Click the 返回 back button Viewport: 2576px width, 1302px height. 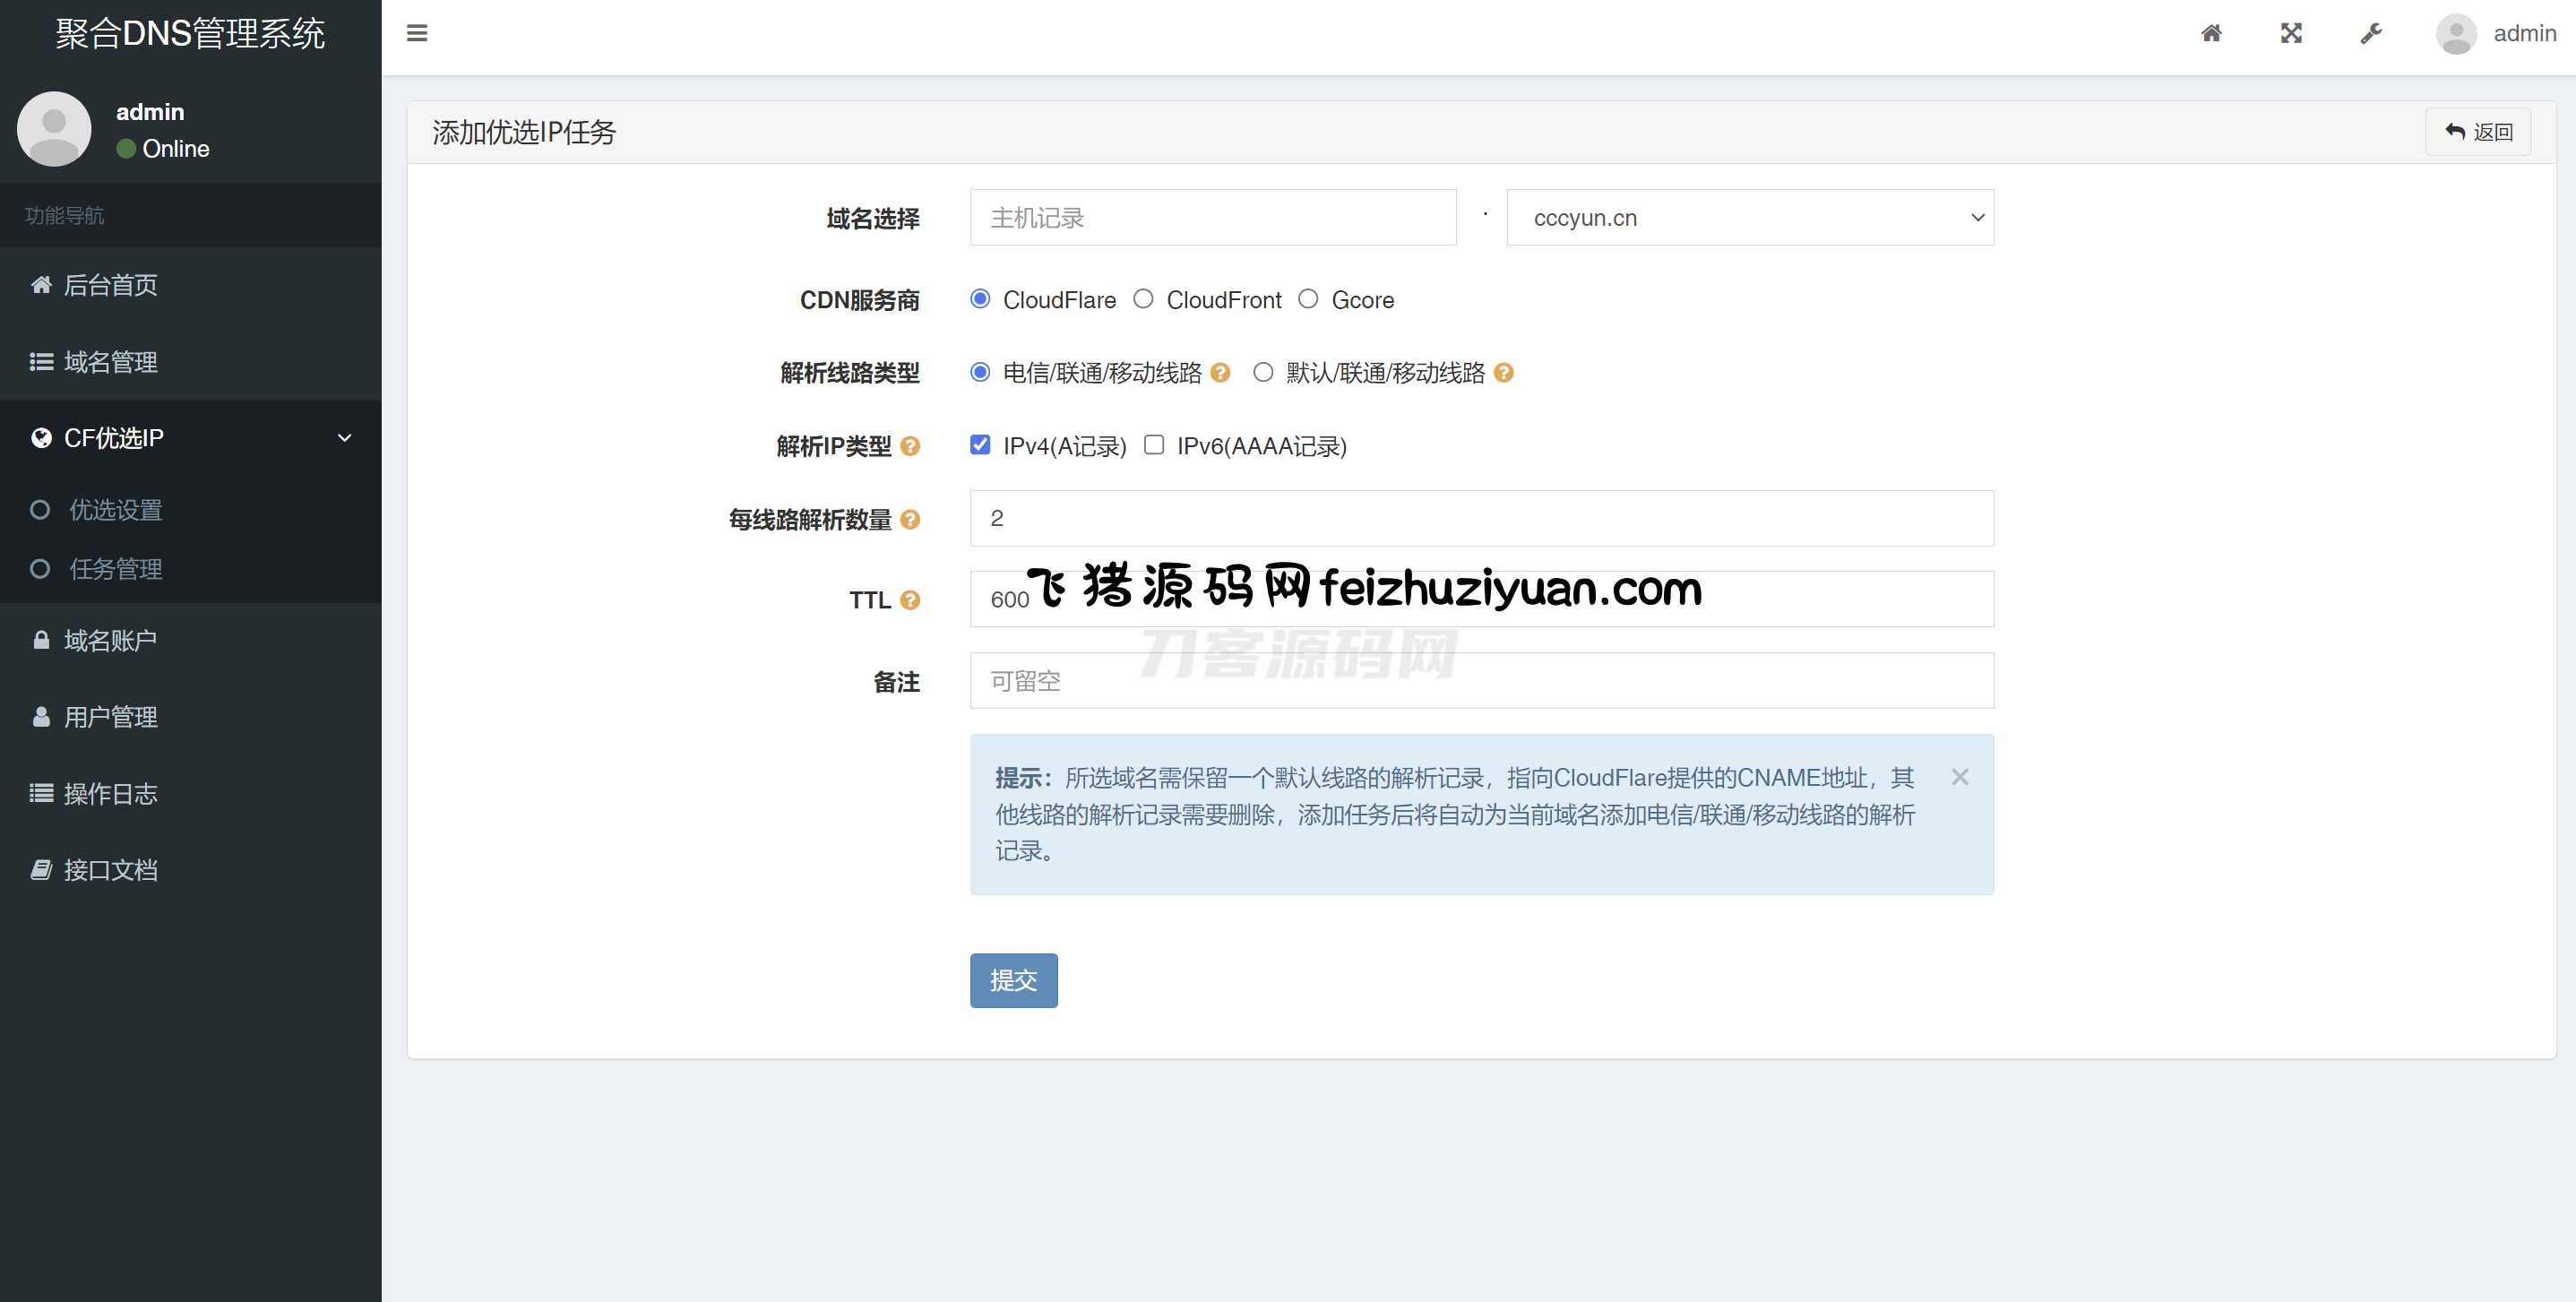coord(2478,132)
